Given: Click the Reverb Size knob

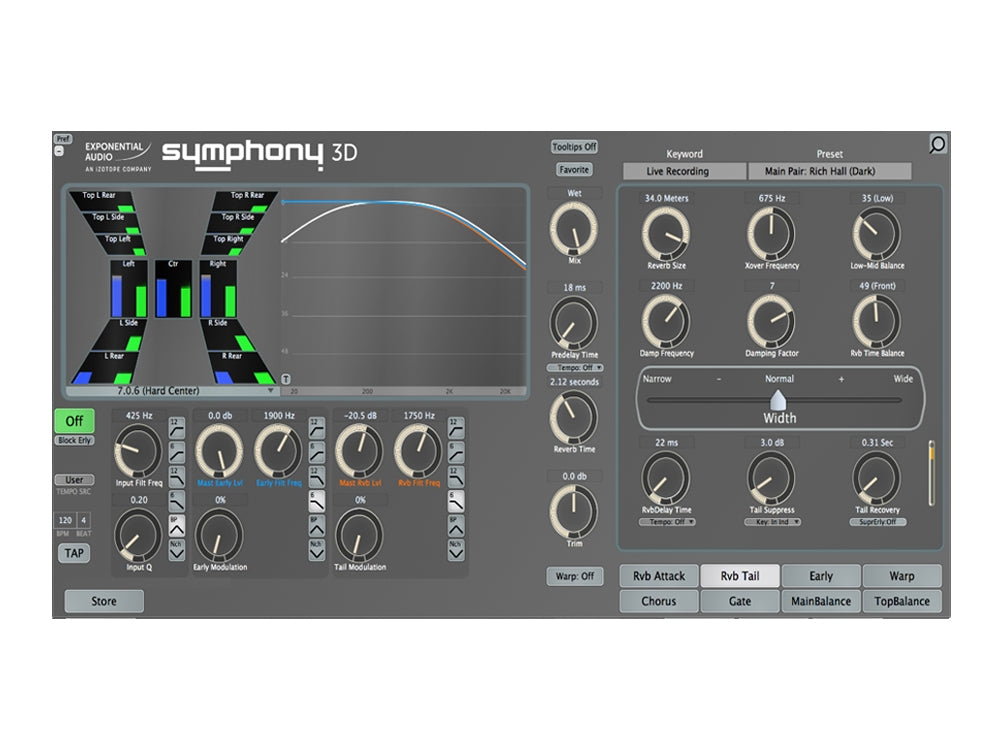Looking at the screenshot, I should (x=665, y=234).
